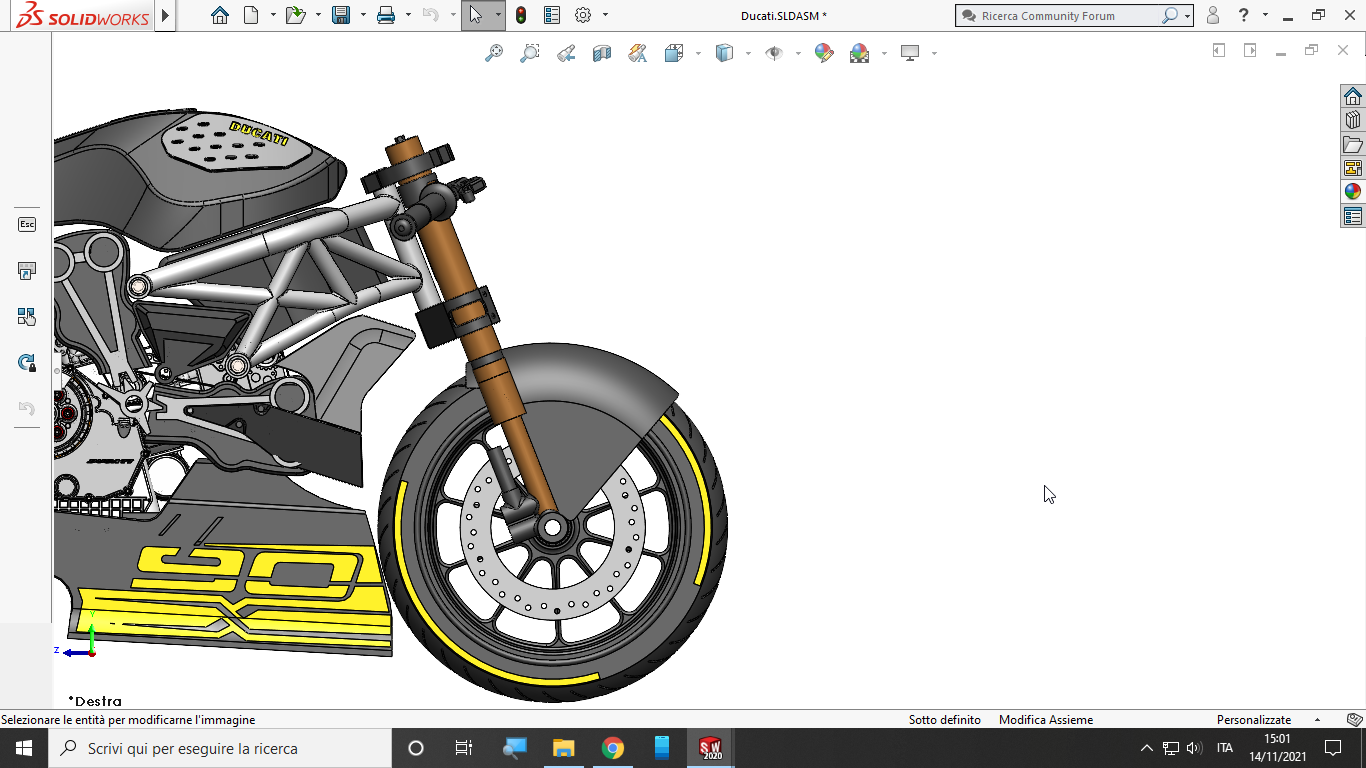1366x768 pixels.
Task: Open the Open file dropdown arrow
Action: coord(318,15)
